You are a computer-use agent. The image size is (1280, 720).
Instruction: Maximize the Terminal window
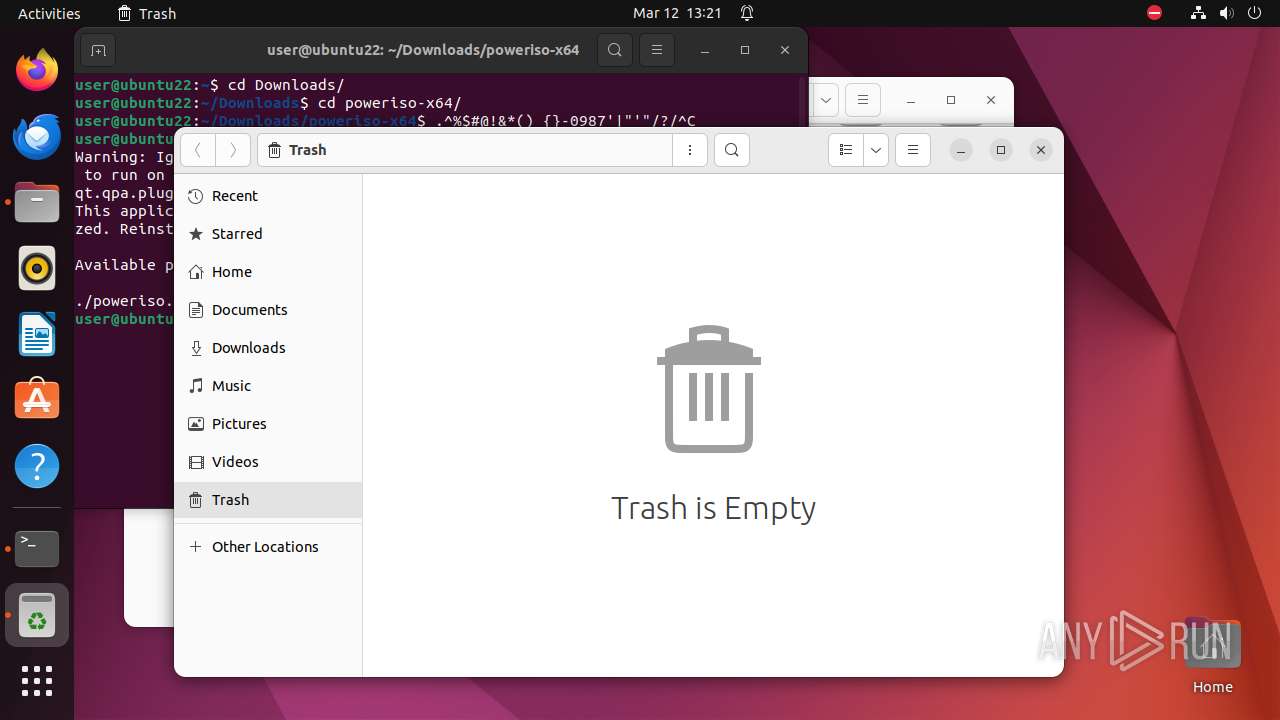745,50
